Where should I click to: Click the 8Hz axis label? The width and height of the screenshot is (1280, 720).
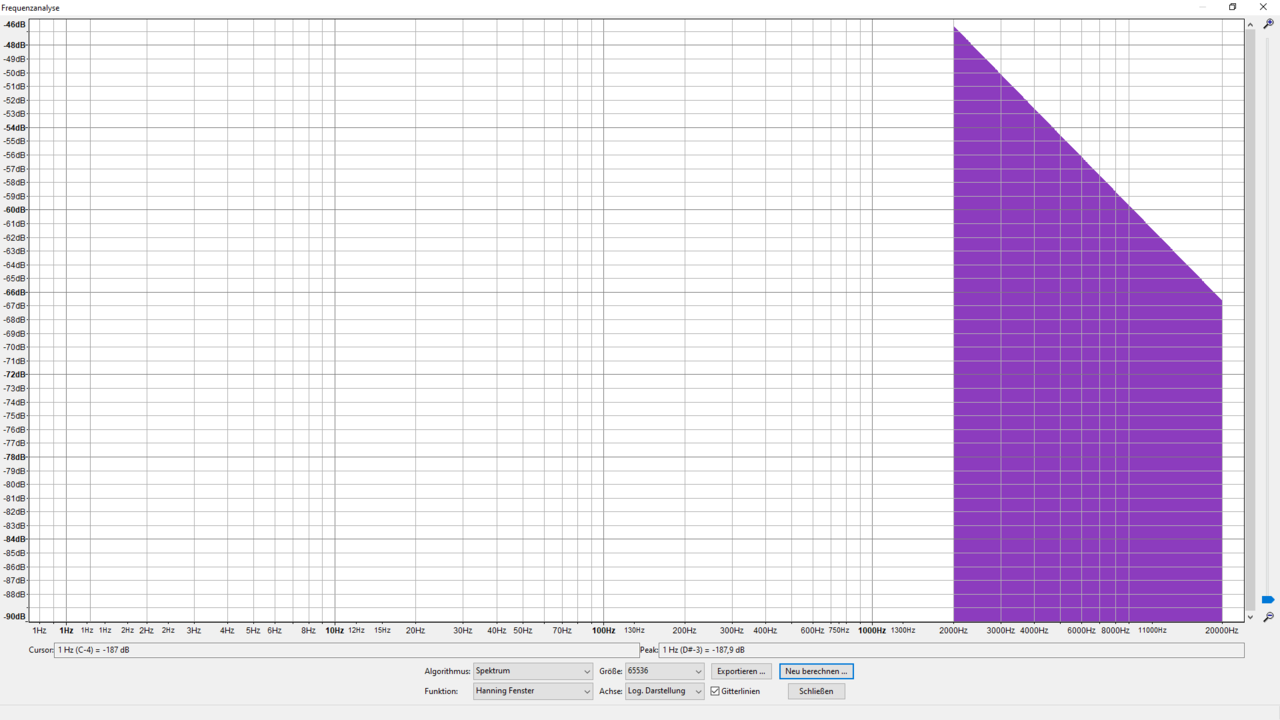coord(308,630)
